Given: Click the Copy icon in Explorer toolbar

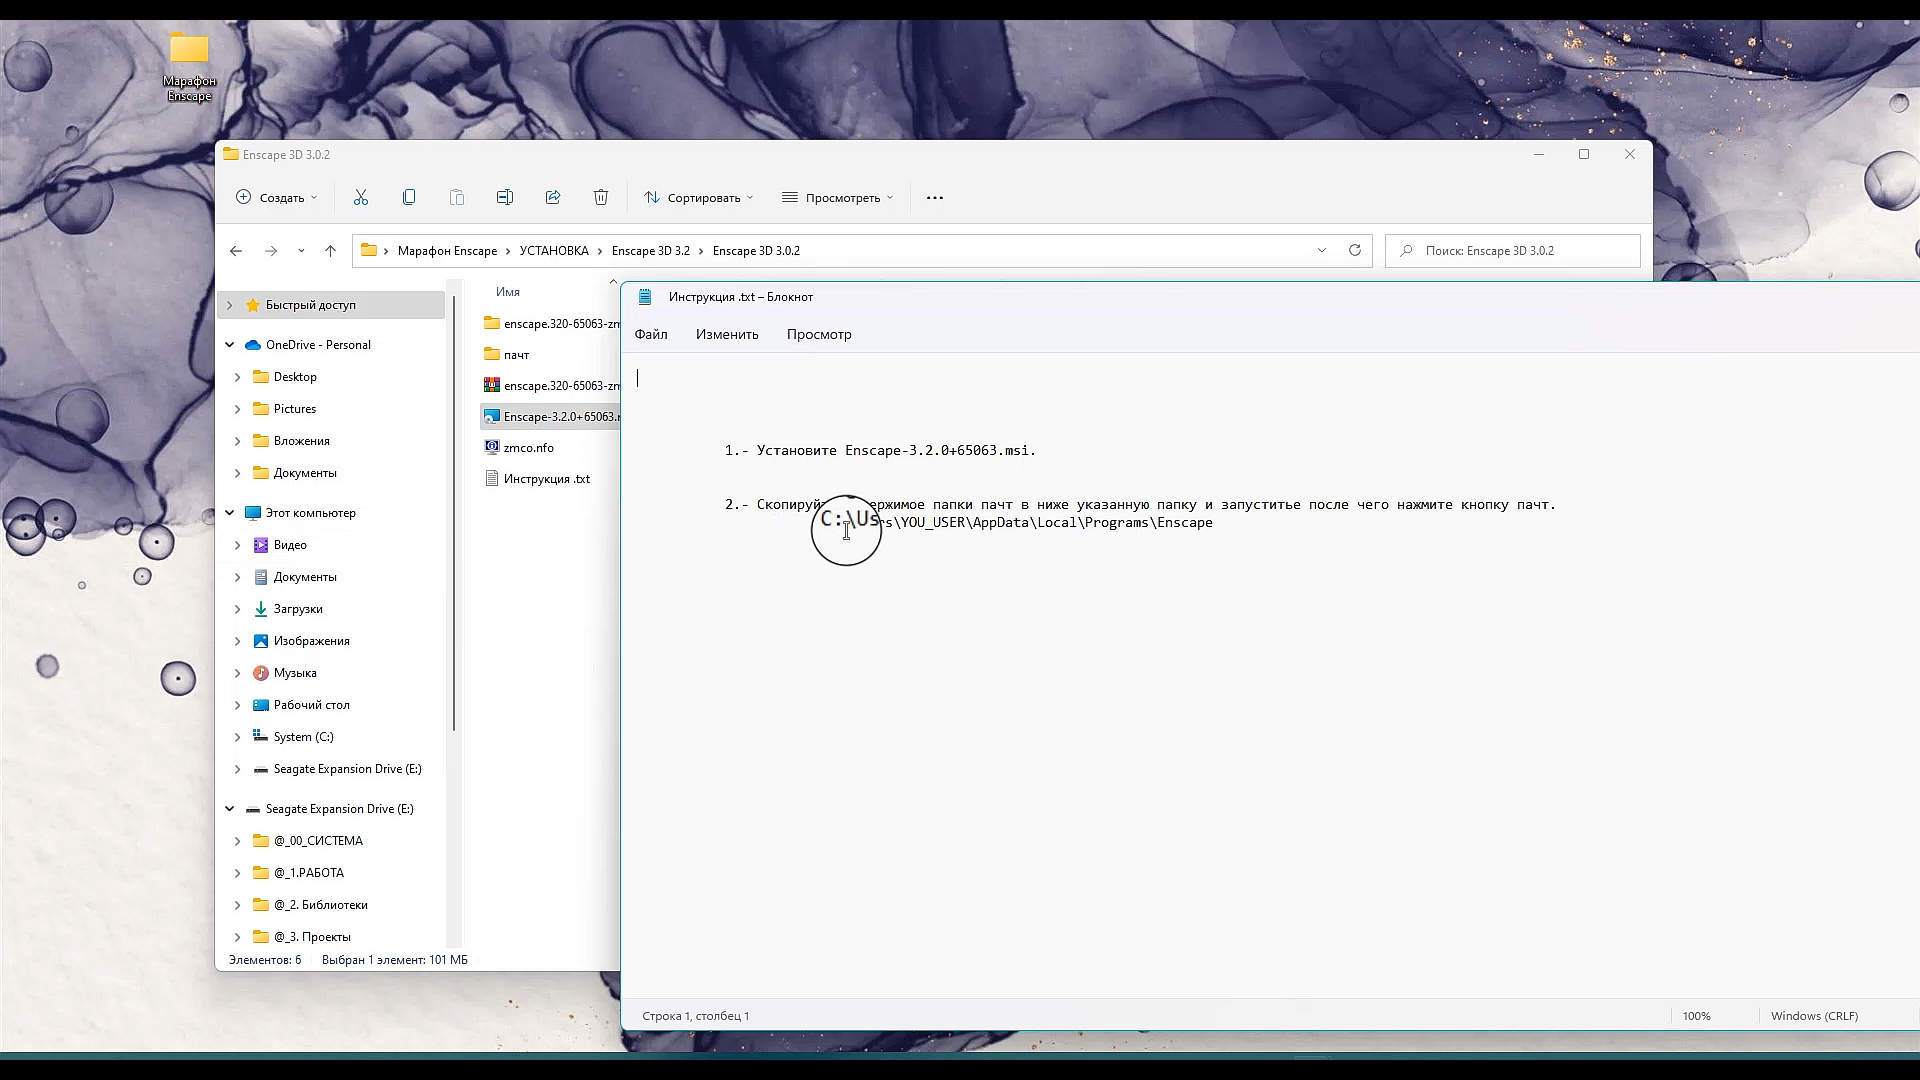Looking at the screenshot, I should (409, 197).
